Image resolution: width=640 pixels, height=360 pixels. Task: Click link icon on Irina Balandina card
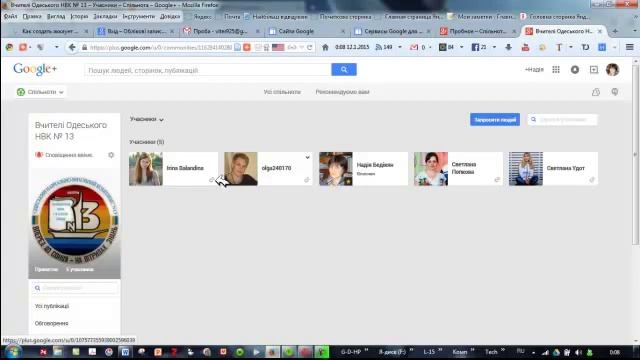(211, 180)
